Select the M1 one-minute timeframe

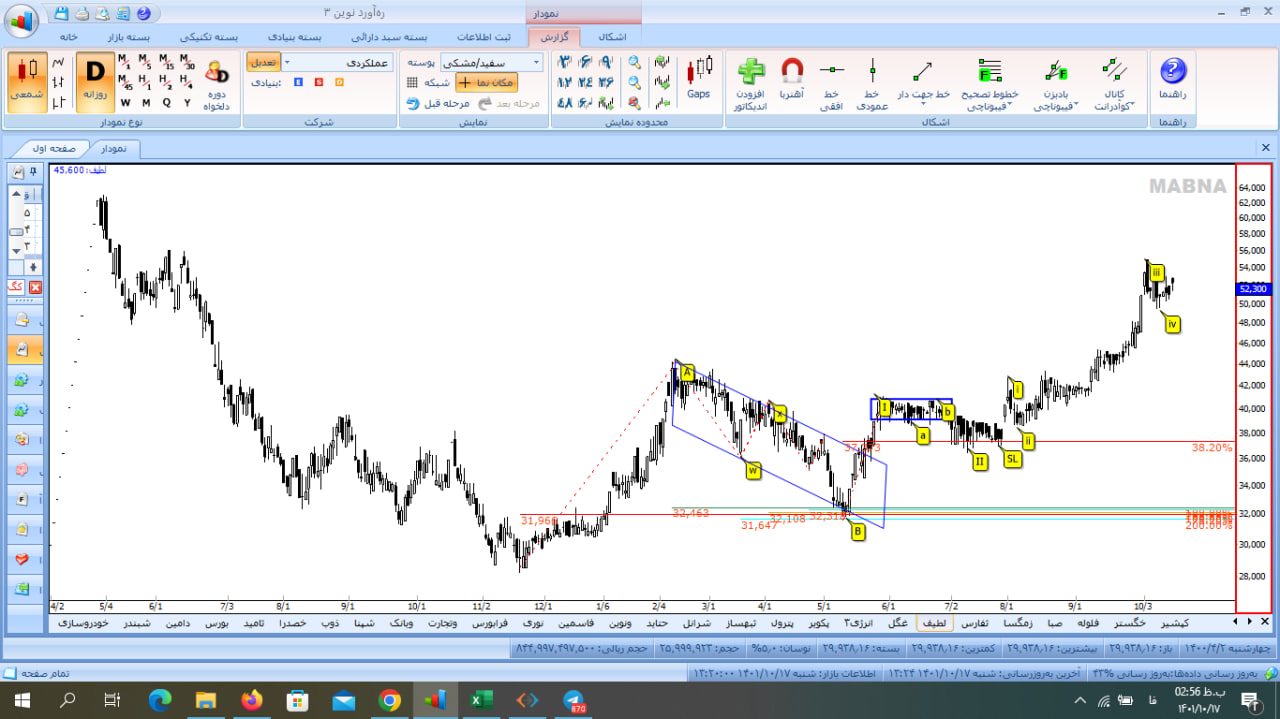125,61
